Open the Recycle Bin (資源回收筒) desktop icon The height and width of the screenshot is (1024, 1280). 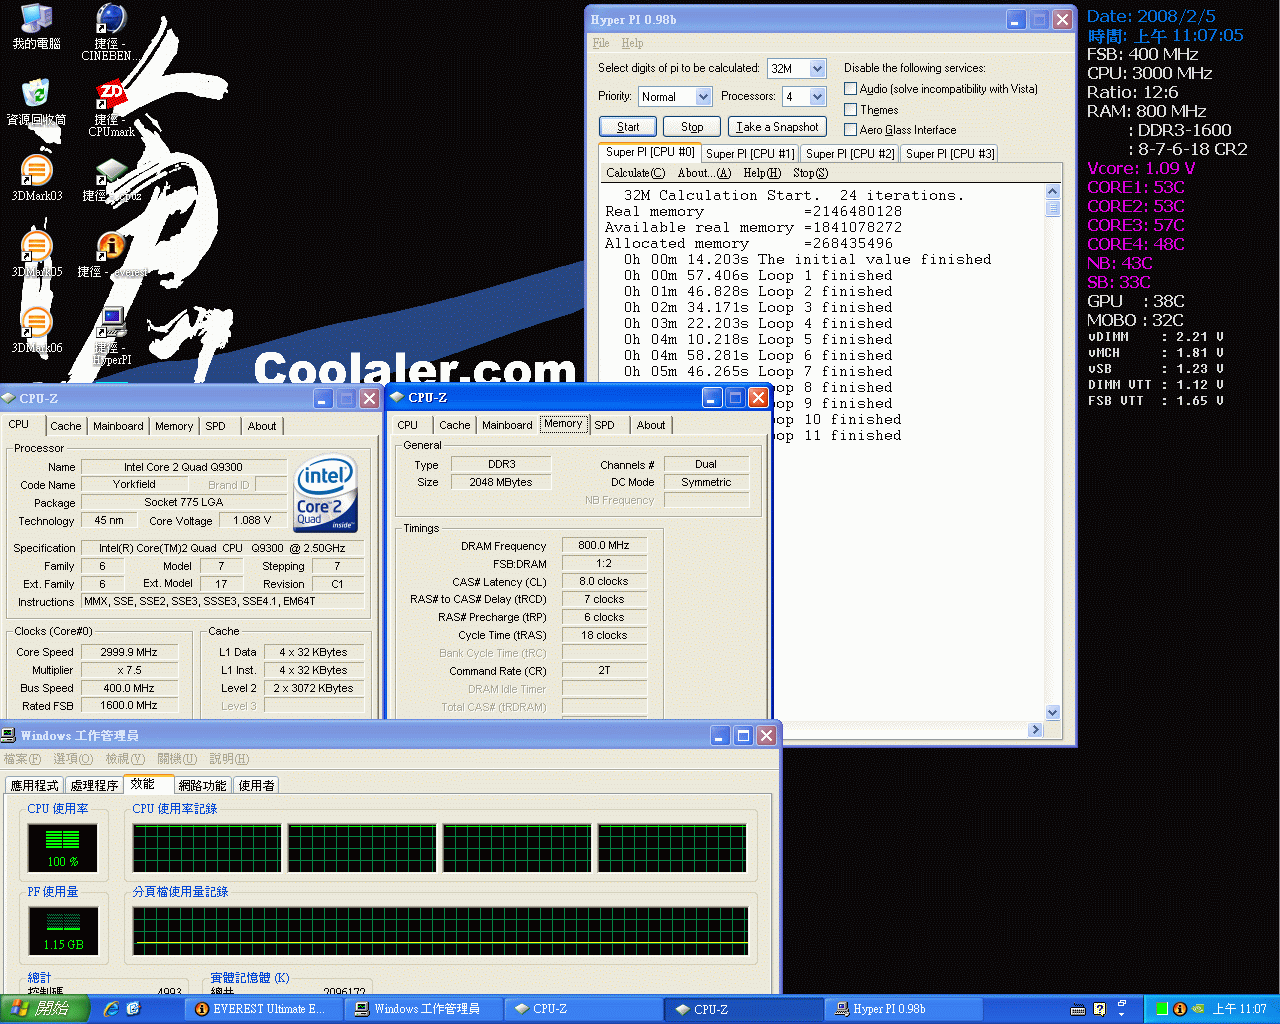pos(36,102)
